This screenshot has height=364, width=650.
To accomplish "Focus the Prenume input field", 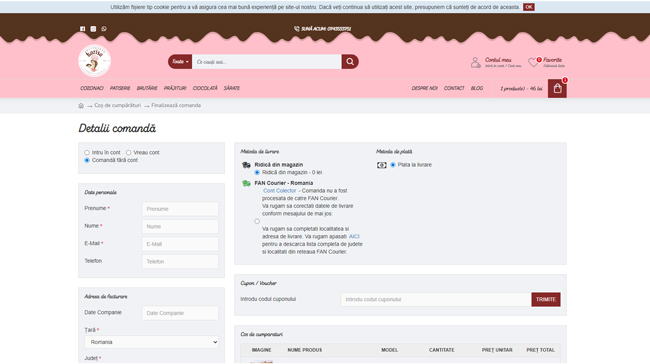I will pyautogui.click(x=180, y=209).
